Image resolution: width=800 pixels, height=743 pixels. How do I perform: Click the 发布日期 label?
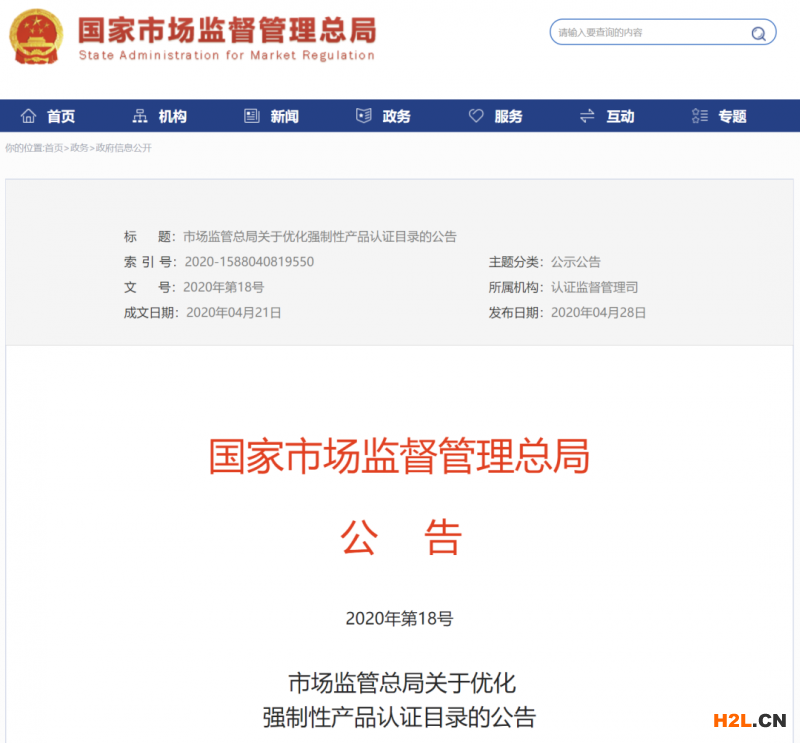coord(516,312)
